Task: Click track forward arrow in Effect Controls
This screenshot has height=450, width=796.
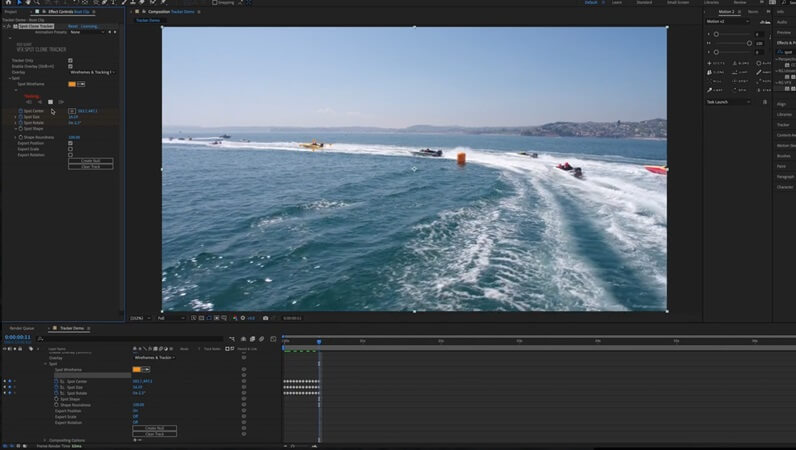Action: coord(61,102)
